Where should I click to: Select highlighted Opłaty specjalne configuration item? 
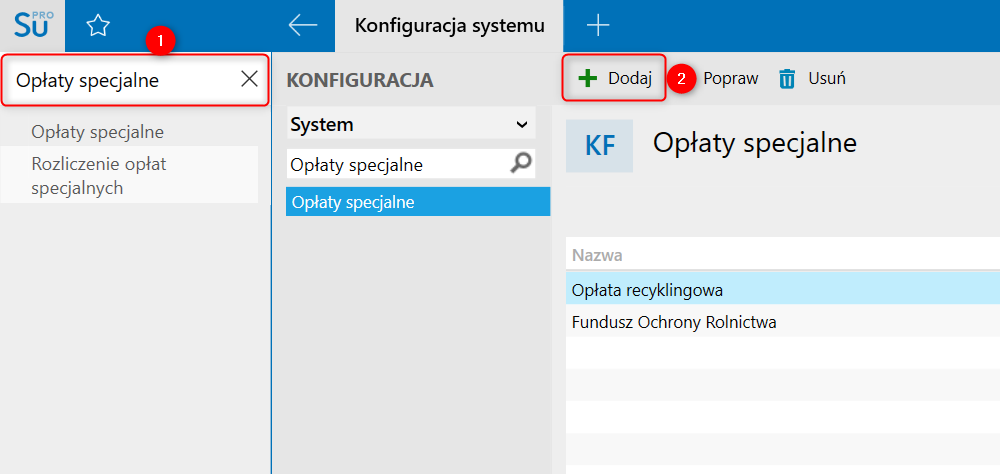coord(418,202)
